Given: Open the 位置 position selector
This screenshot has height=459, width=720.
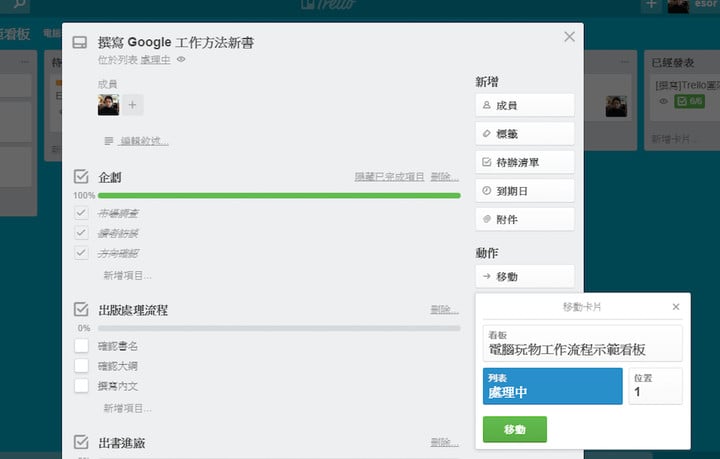Looking at the screenshot, I should 655,386.
